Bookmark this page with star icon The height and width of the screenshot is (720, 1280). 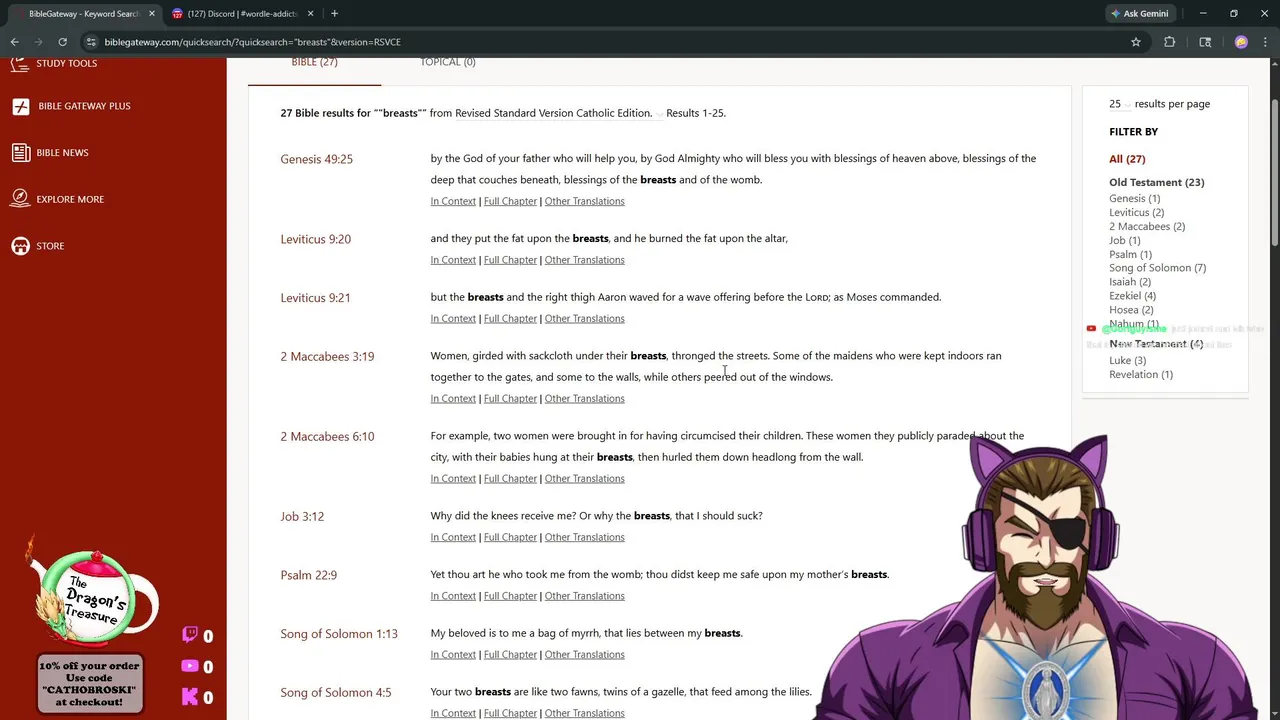(1136, 42)
